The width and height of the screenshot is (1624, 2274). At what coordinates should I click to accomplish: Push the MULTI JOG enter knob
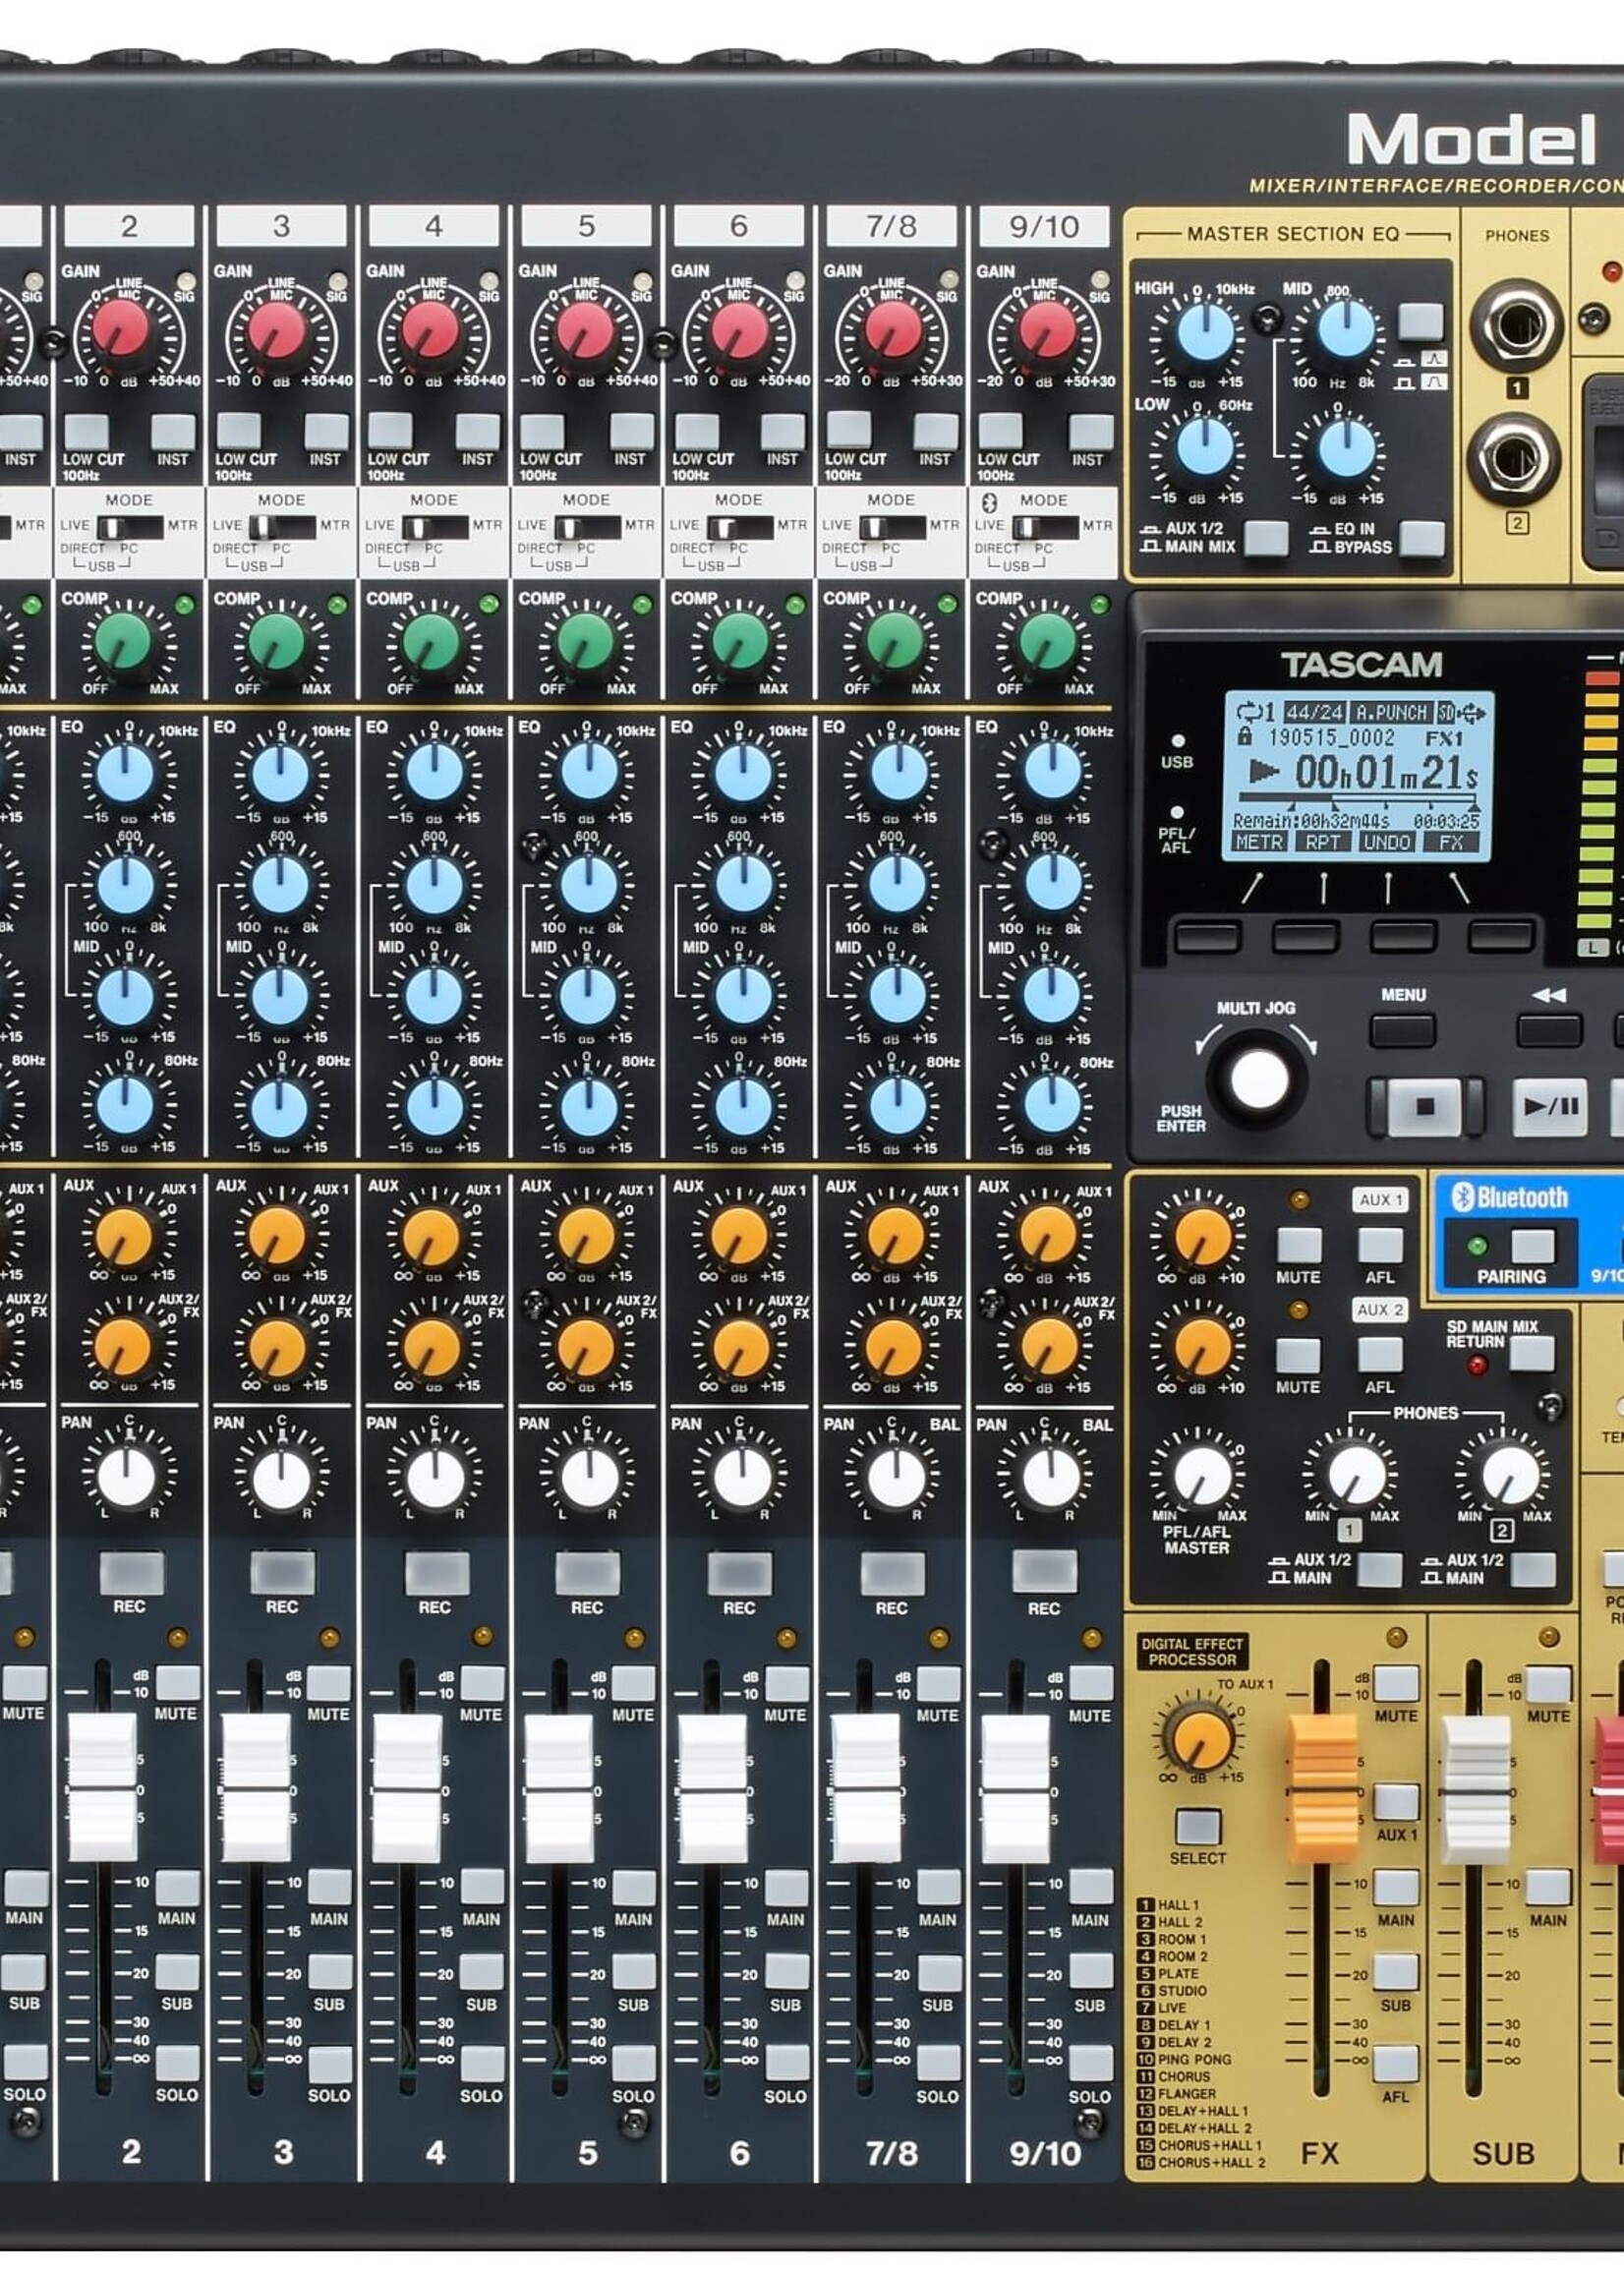click(x=1257, y=1080)
